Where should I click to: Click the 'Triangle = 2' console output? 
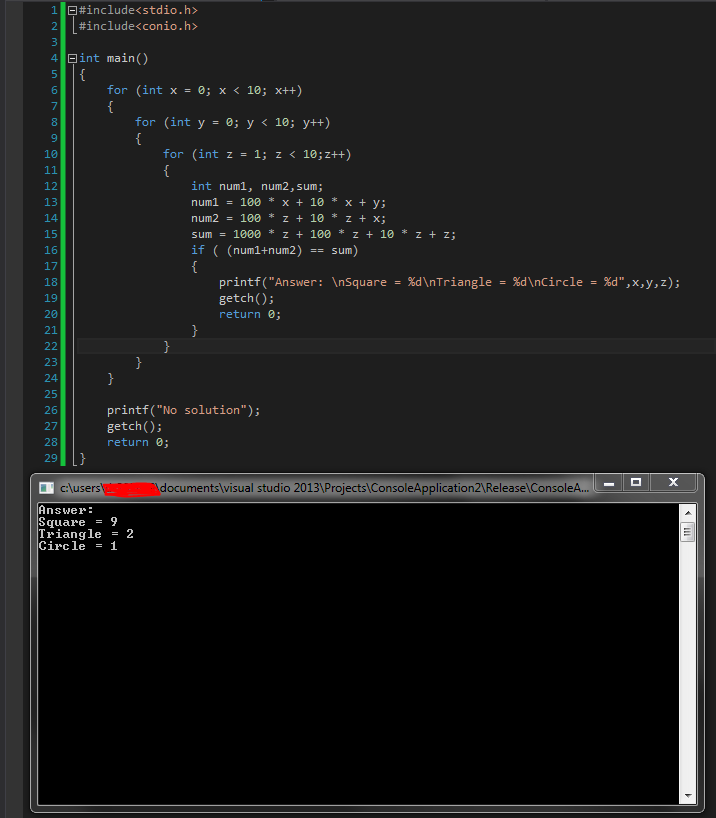click(86, 534)
